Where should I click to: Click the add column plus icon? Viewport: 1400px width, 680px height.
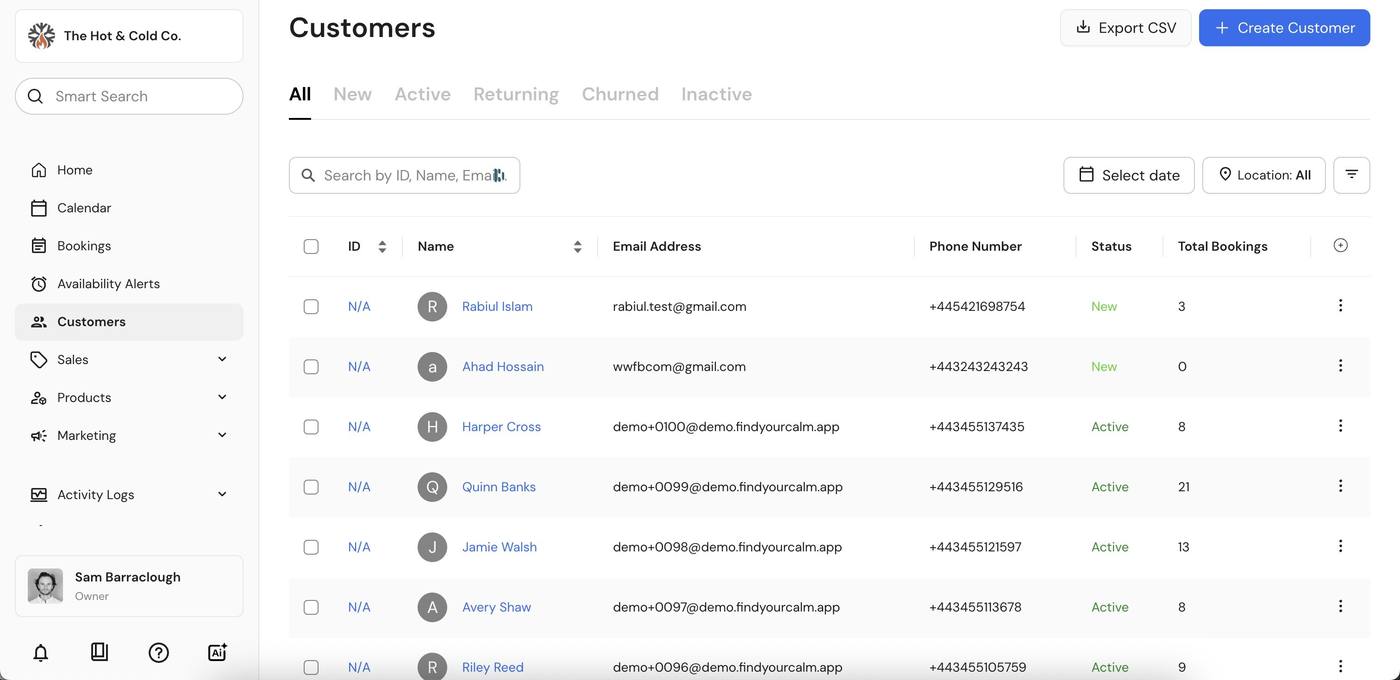click(1341, 245)
